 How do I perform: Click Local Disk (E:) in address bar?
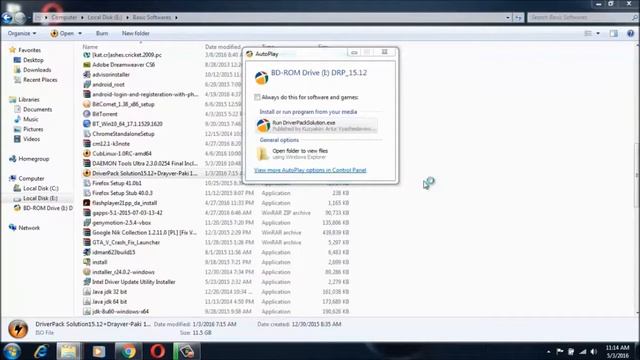click(x=105, y=18)
